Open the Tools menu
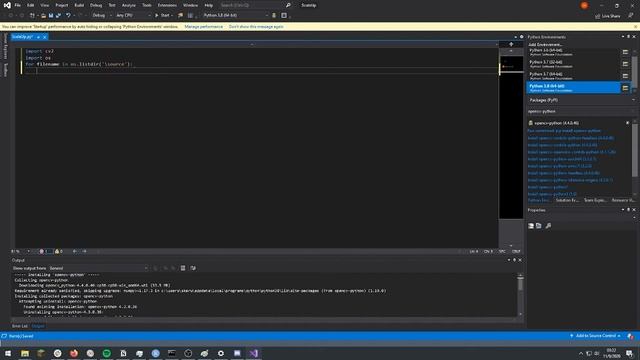Viewport: 640px width, 360px height. (147, 5)
